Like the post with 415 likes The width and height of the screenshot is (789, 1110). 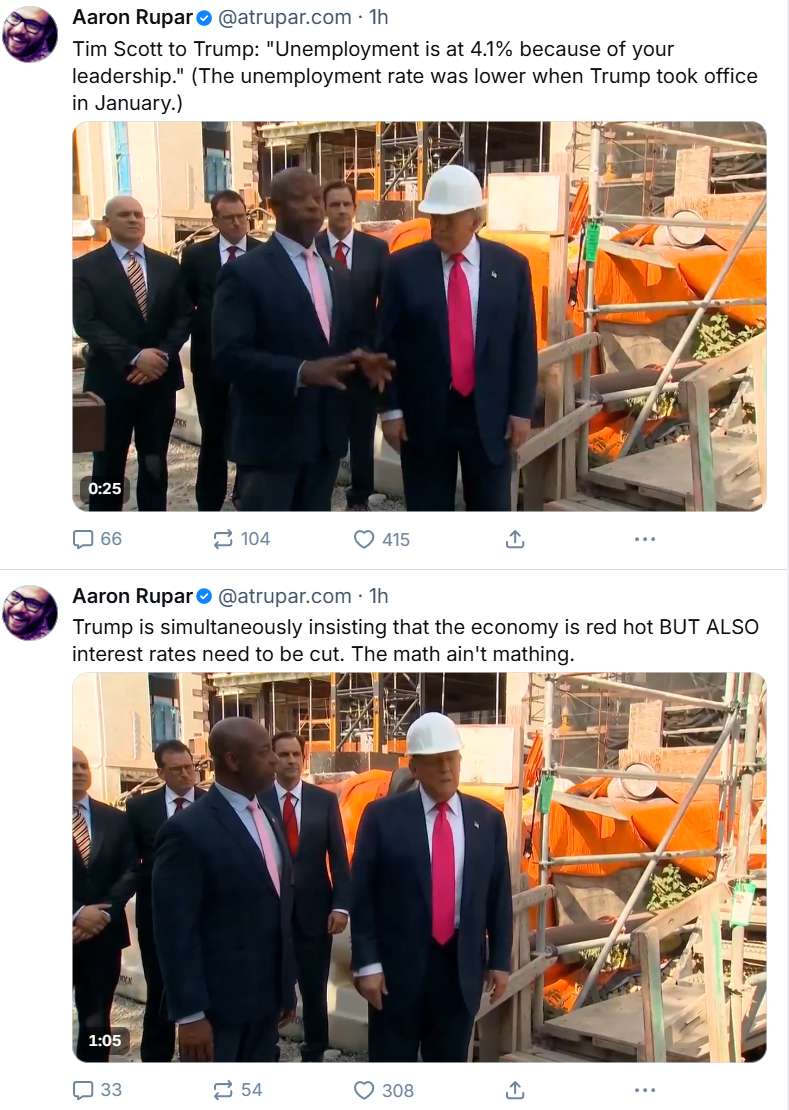[x=381, y=539]
